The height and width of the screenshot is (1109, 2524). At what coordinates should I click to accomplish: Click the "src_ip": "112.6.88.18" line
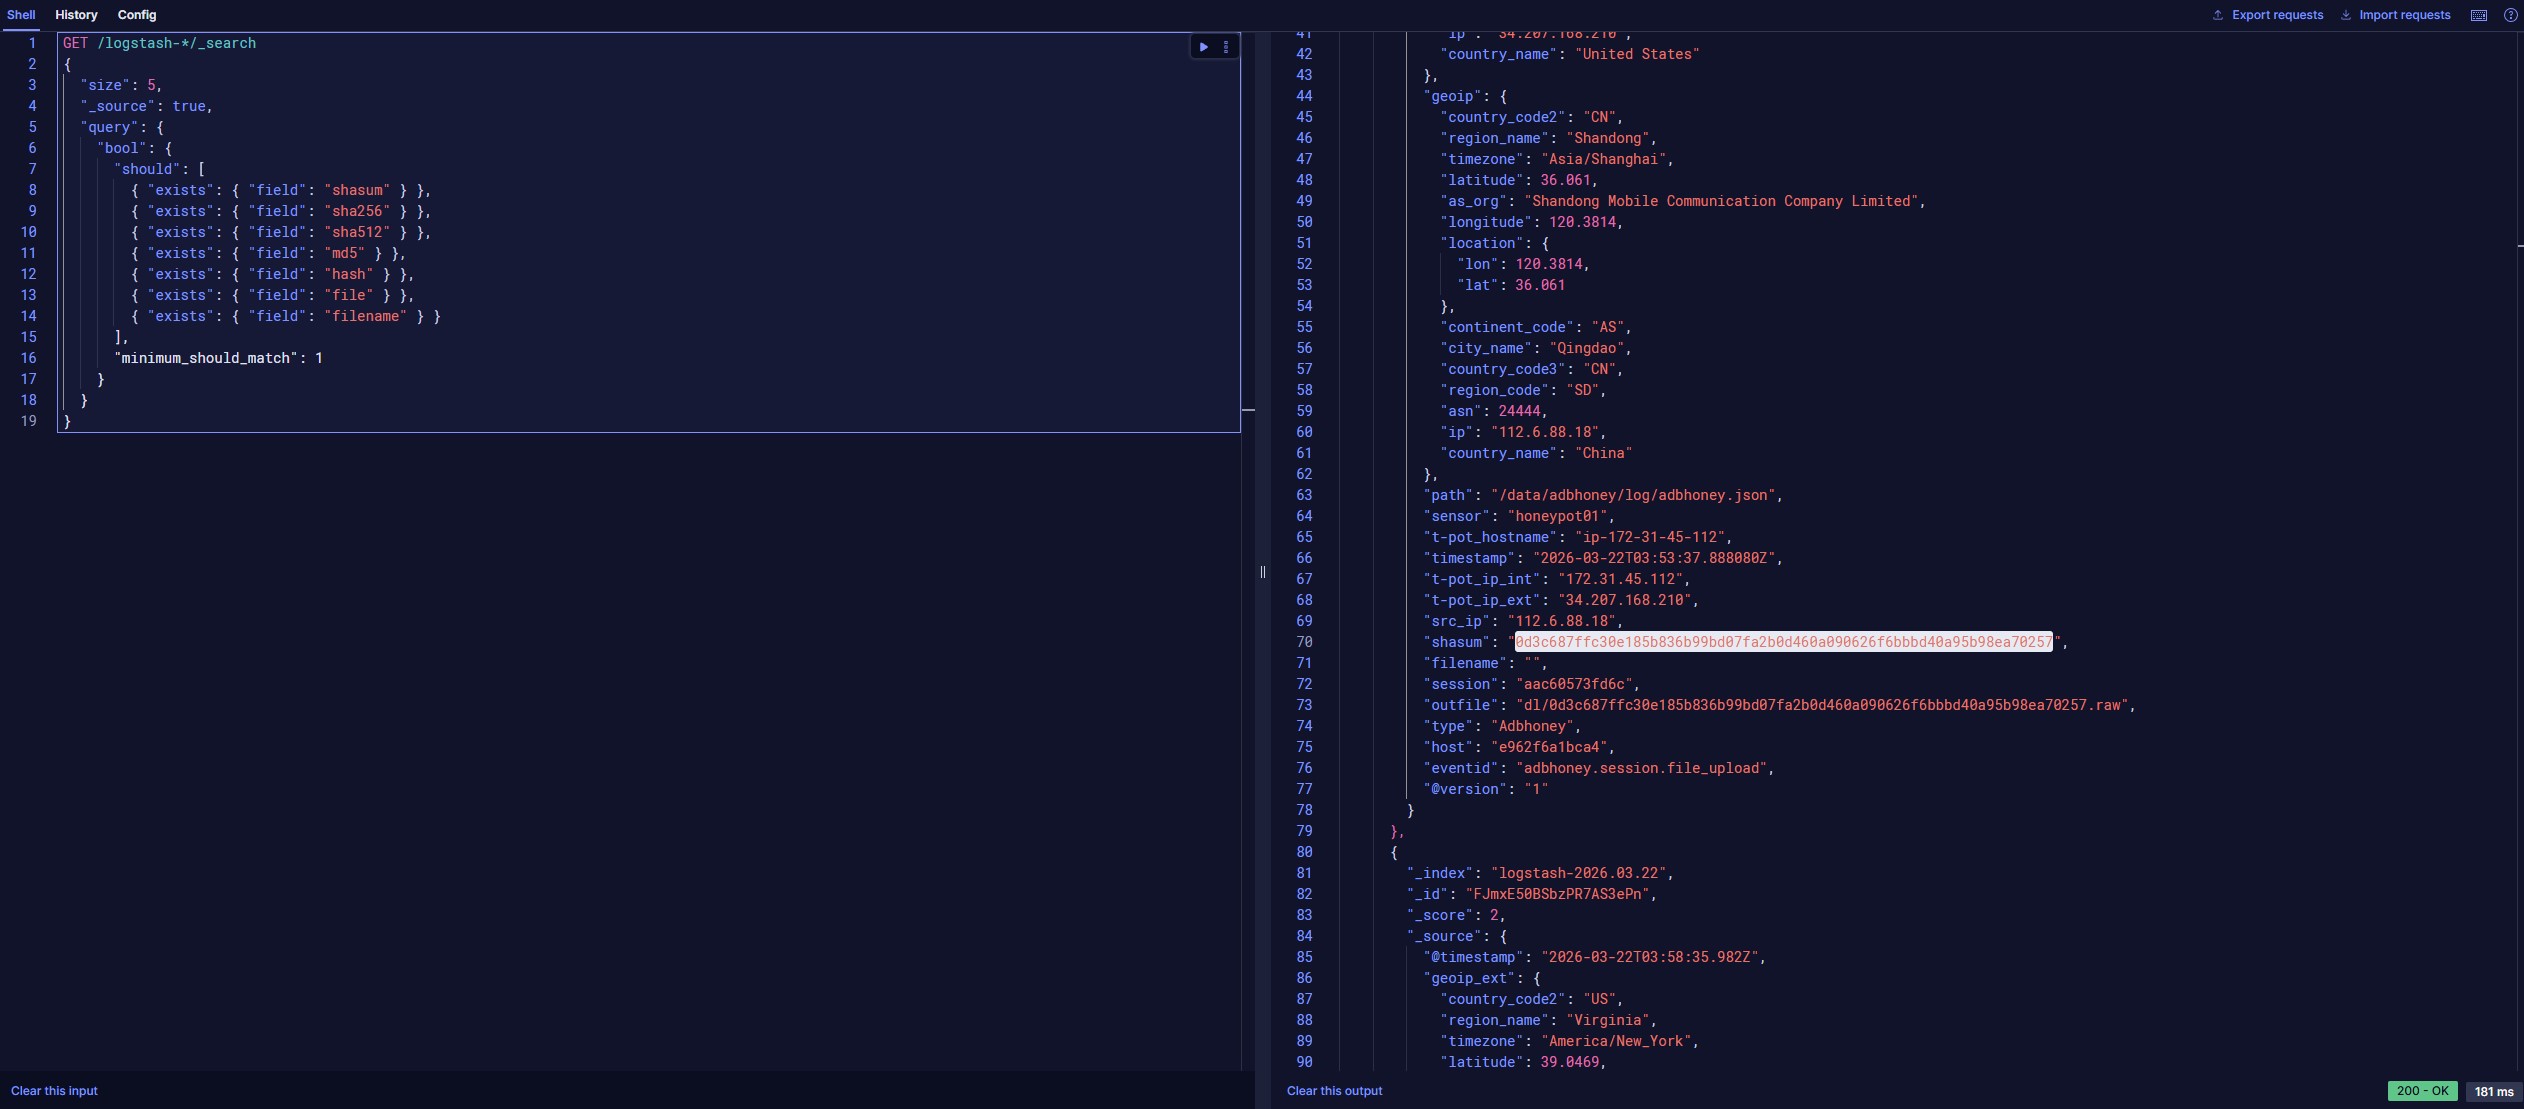(x=1523, y=621)
